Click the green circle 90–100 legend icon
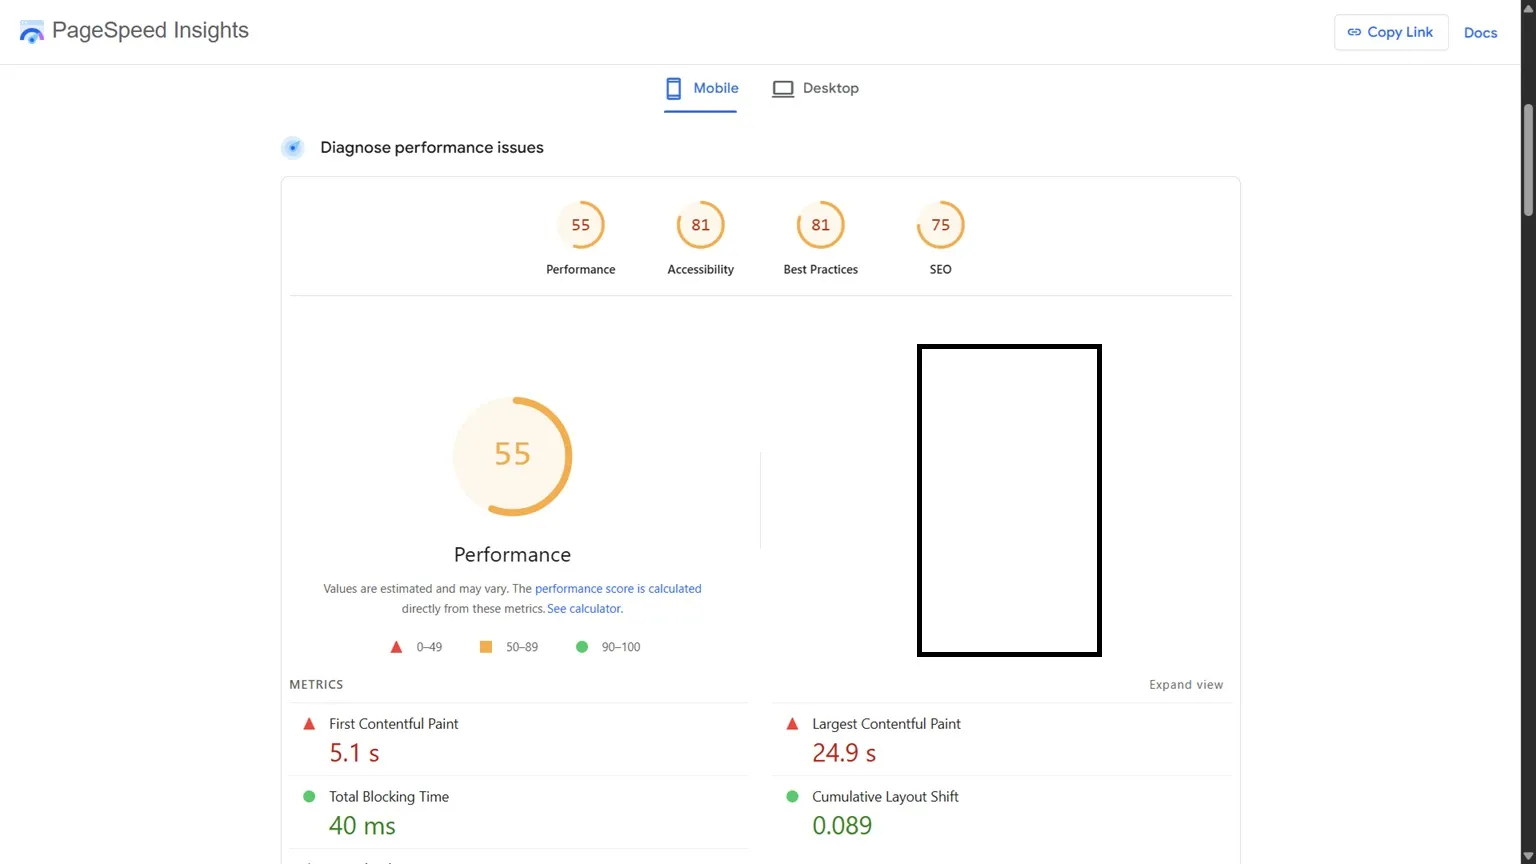The height and width of the screenshot is (864, 1536). coord(582,647)
